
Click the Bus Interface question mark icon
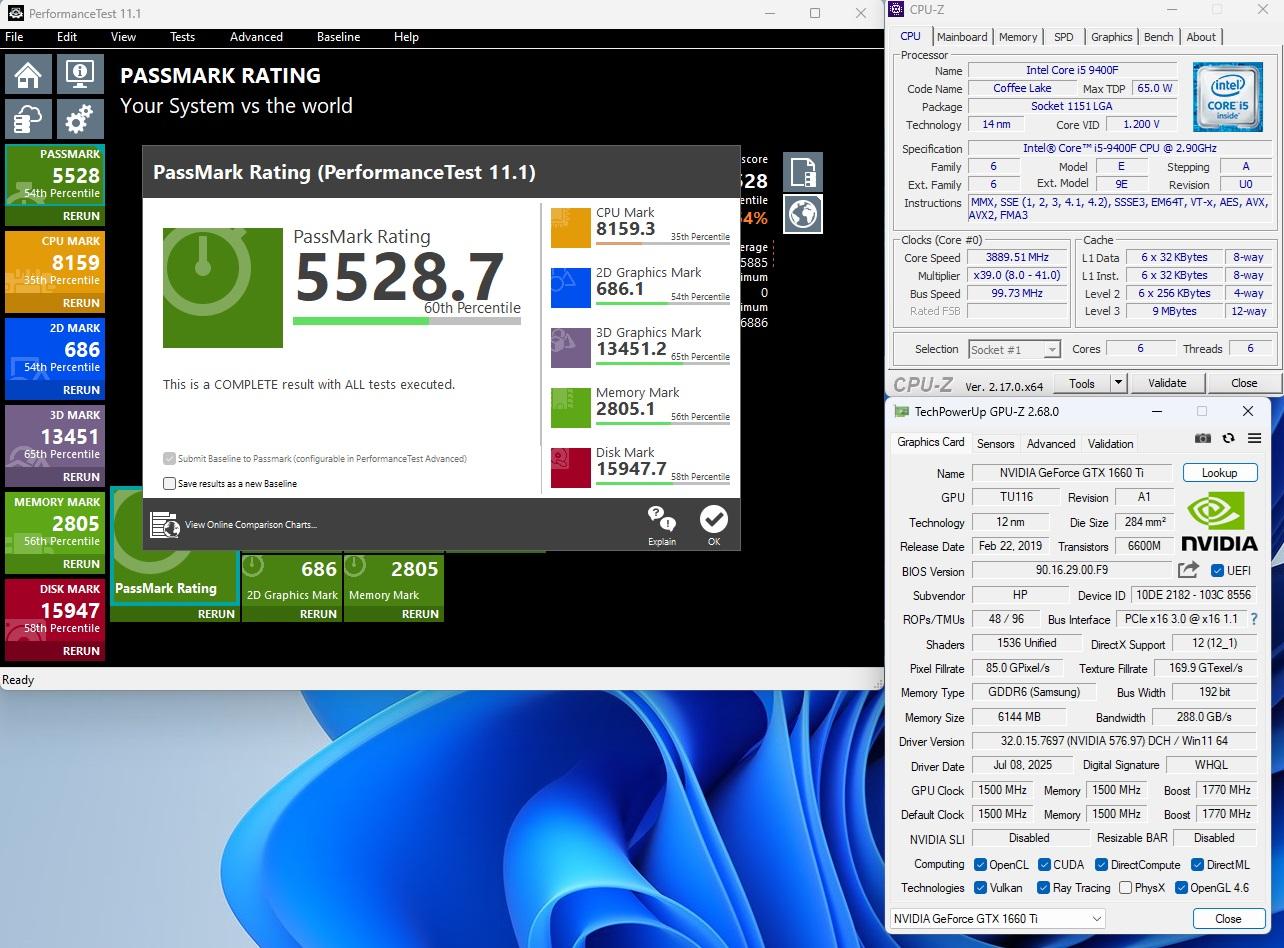pos(1255,620)
